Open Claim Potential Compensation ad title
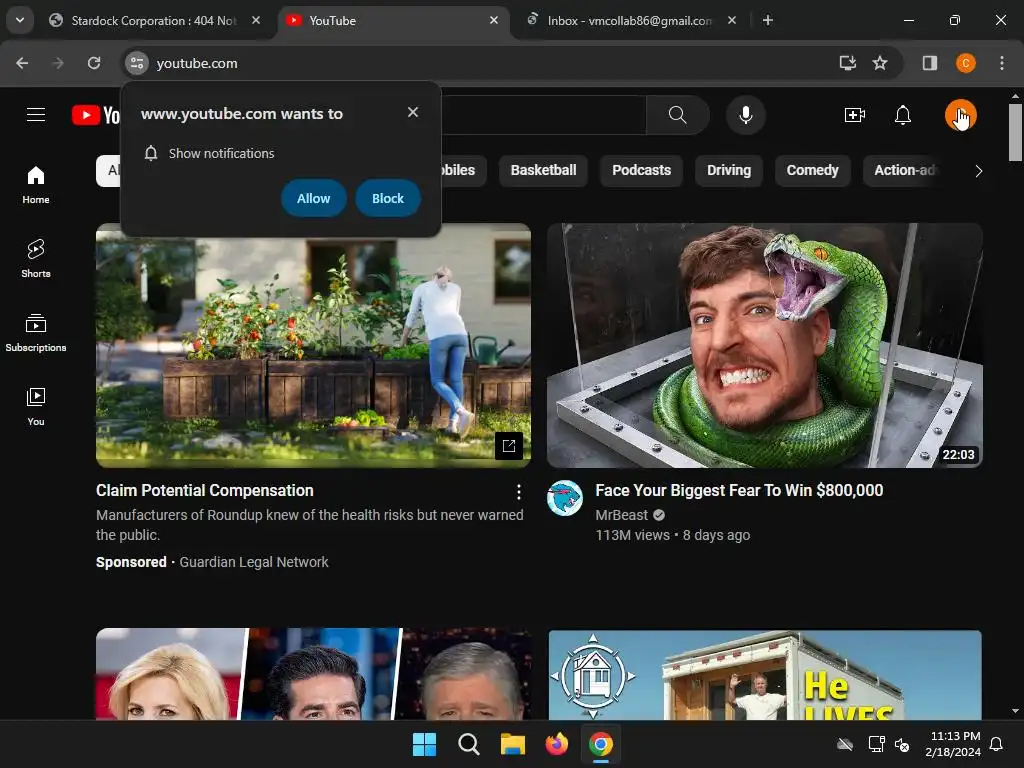Image resolution: width=1024 pixels, height=768 pixels. tap(204, 490)
